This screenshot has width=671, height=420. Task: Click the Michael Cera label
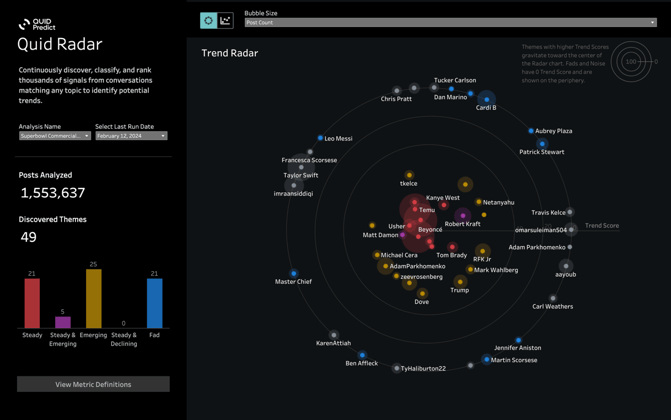399,255
